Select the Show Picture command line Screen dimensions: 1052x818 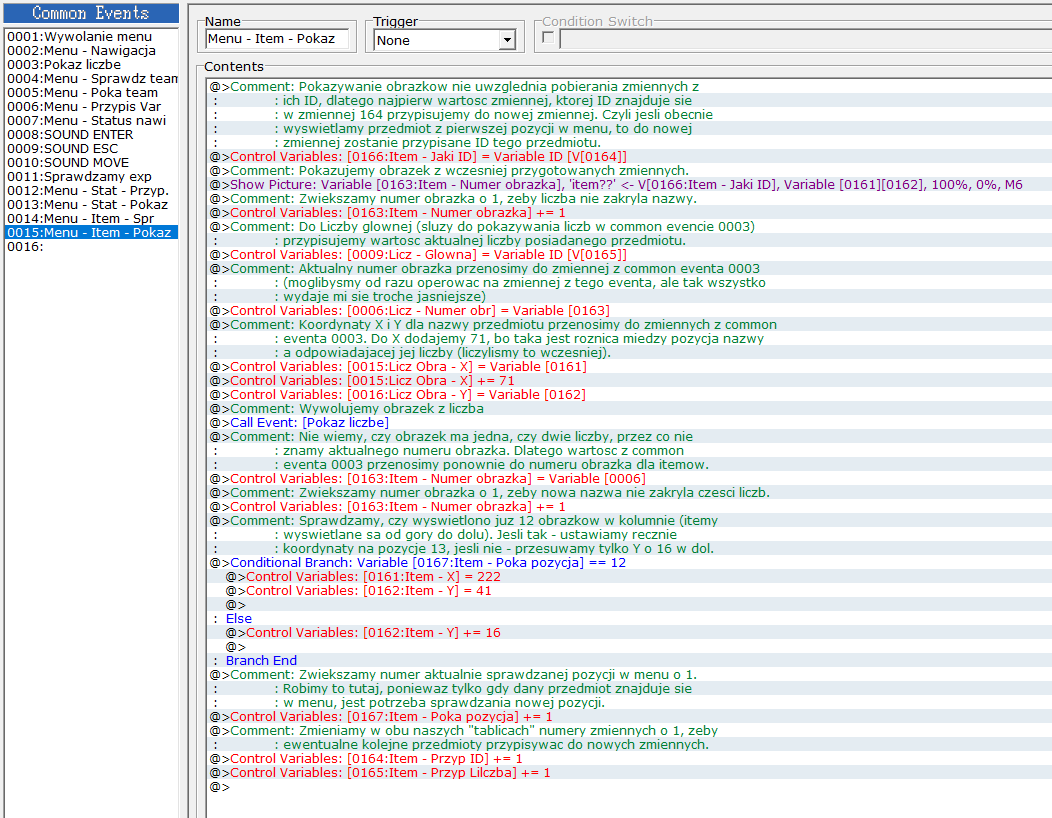(x=629, y=185)
